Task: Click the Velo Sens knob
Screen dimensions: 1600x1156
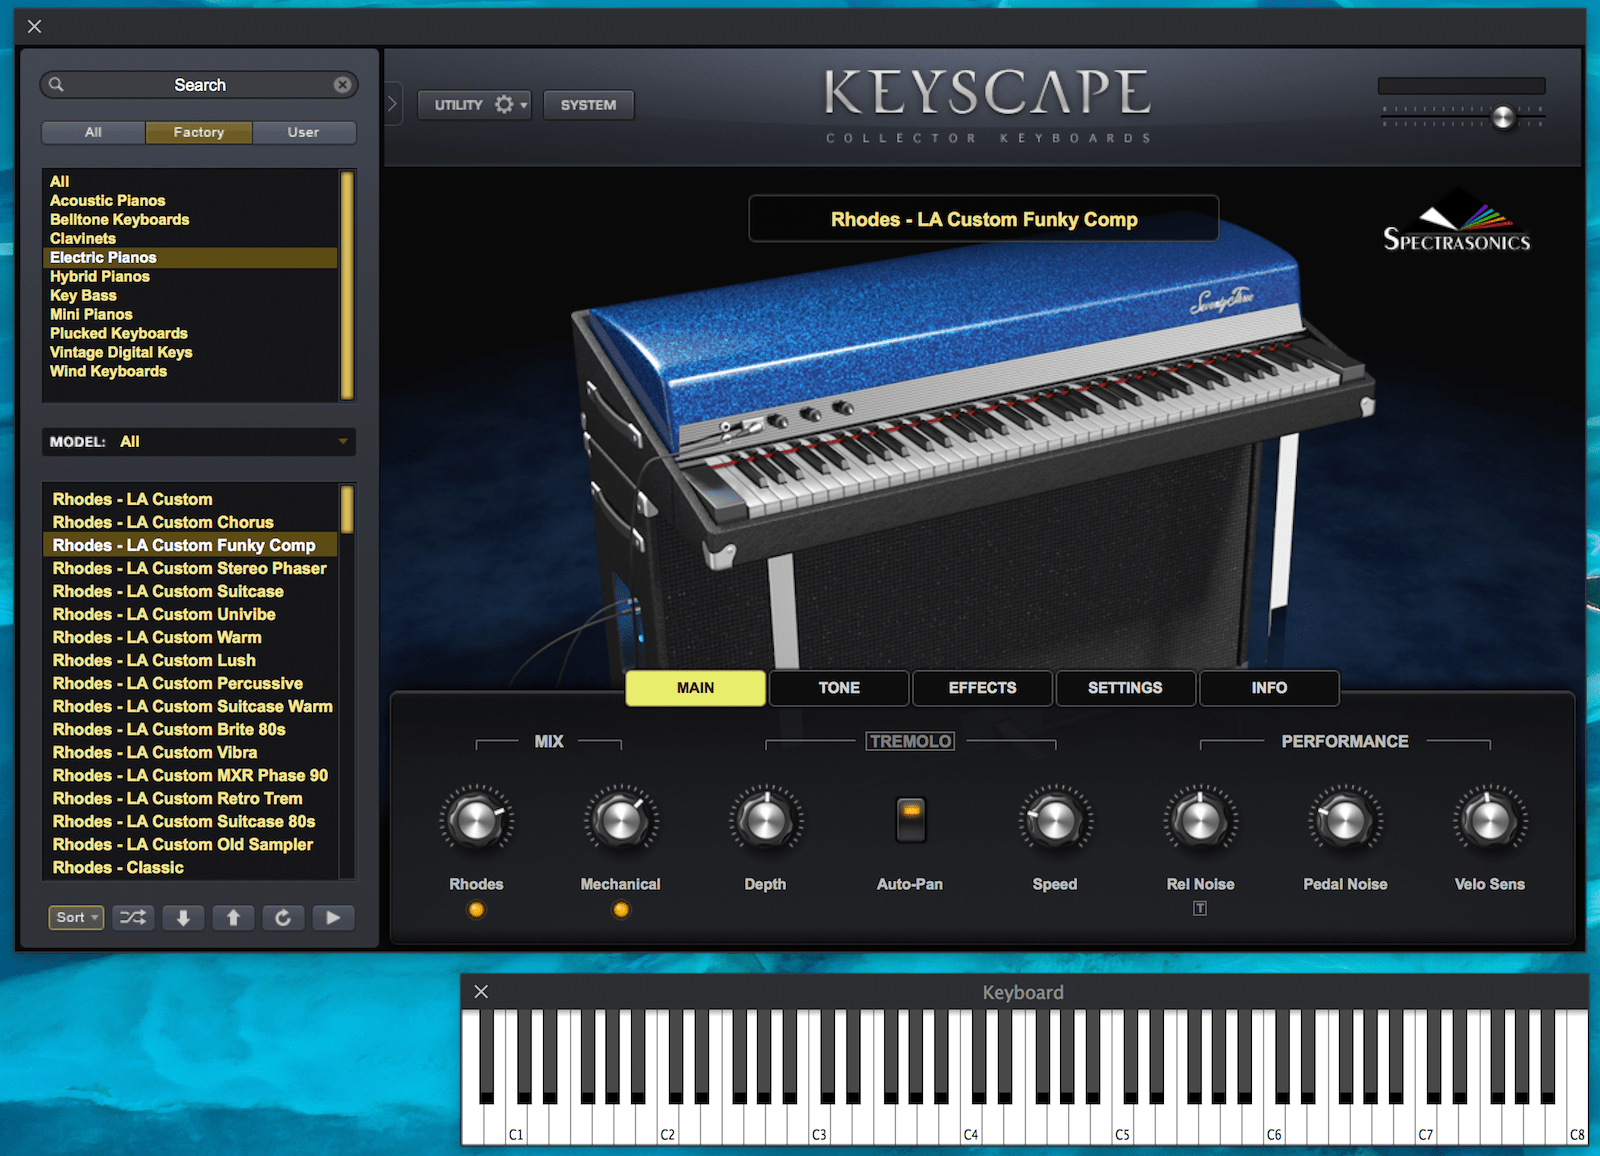Action: (1490, 820)
